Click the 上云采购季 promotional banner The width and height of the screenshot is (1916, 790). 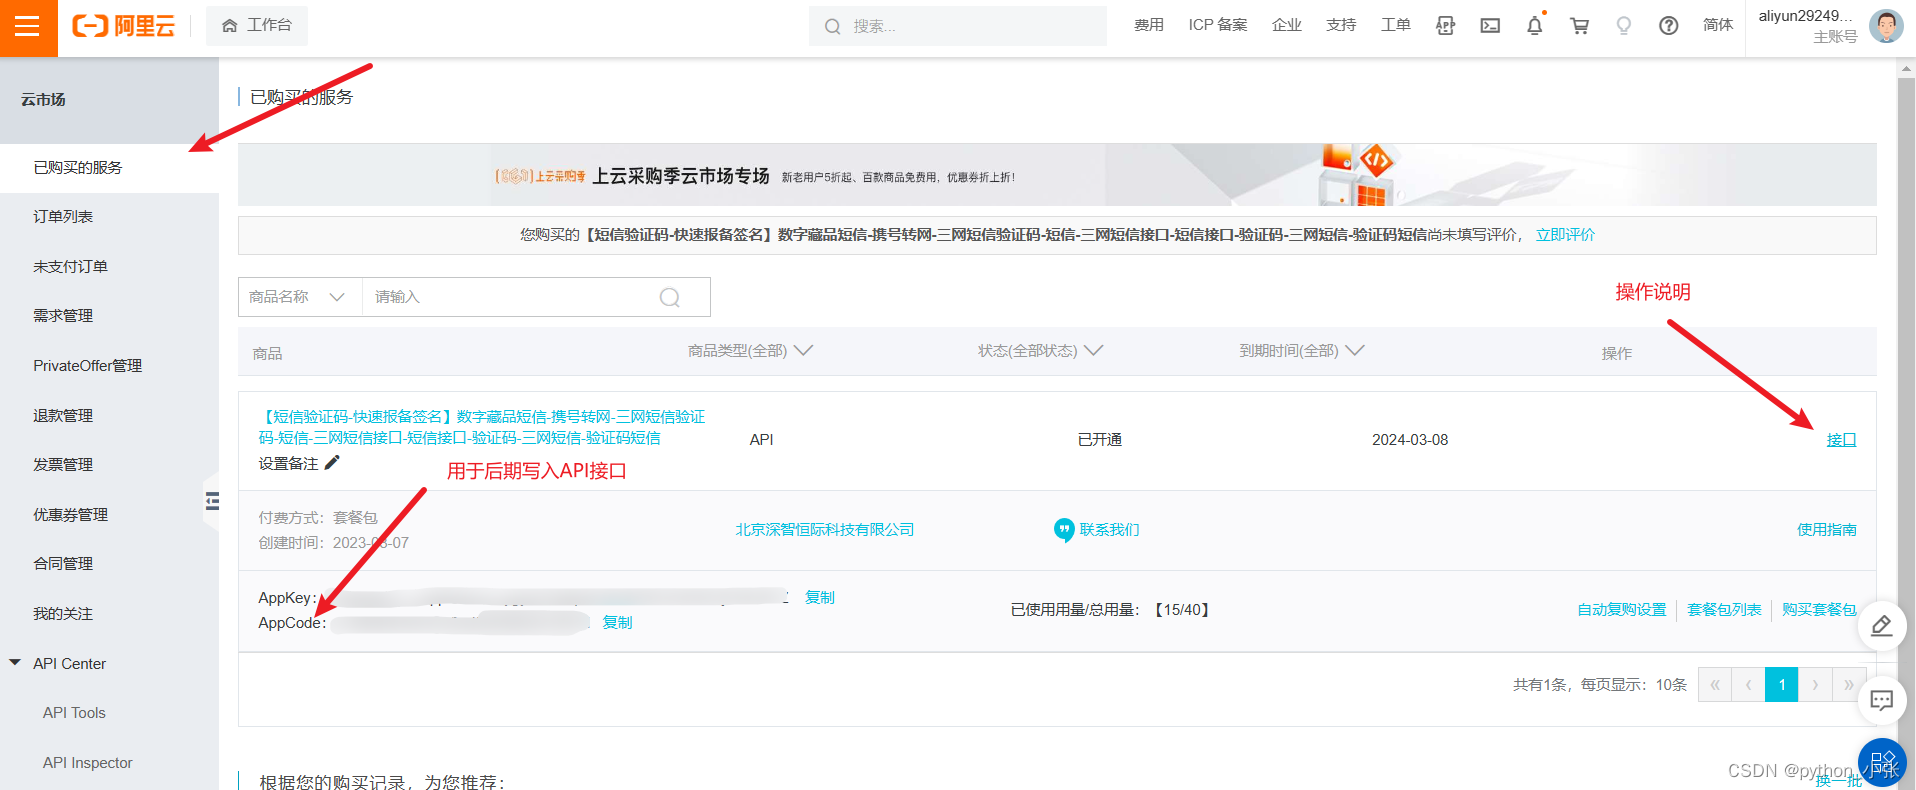pyautogui.click(x=1057, y=175)
